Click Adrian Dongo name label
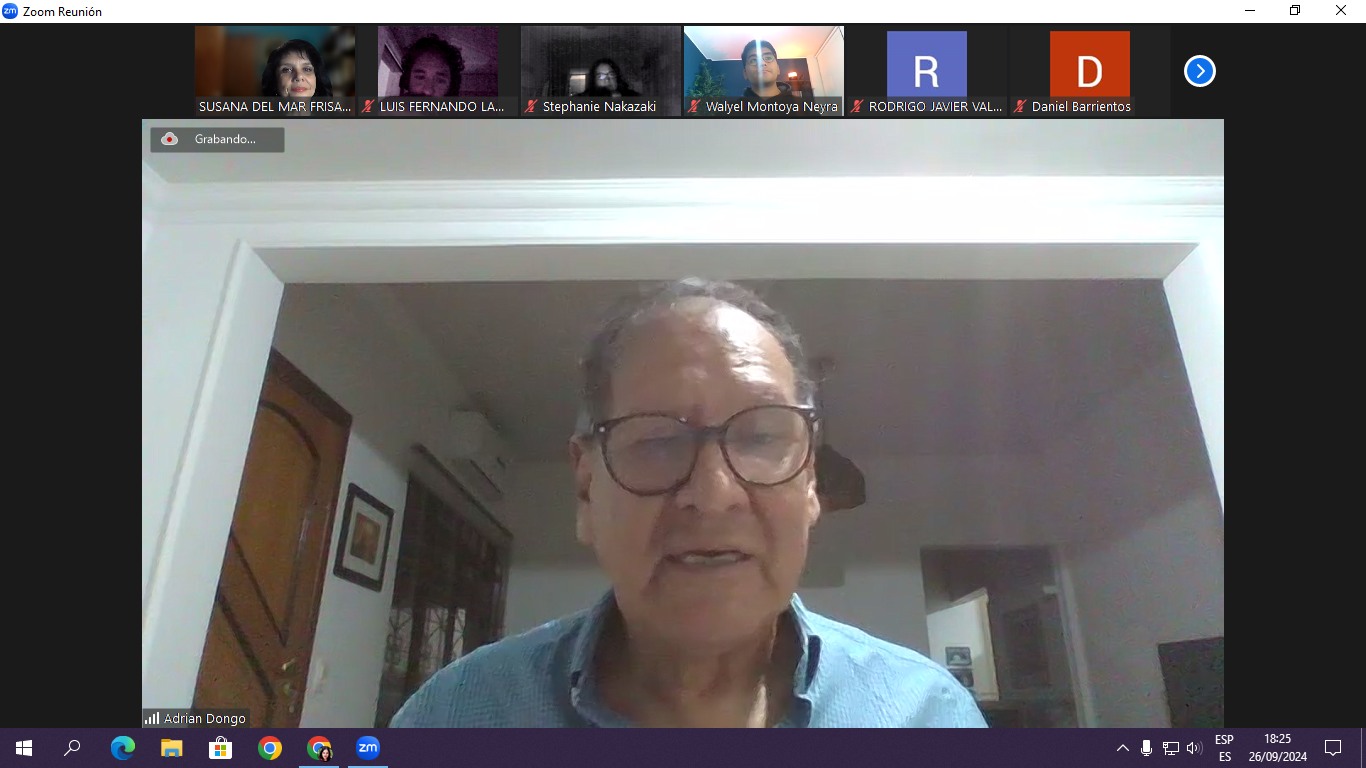The height and width of the screenshot is (768, 1366). pyautogui.click(x=205, y=718)
